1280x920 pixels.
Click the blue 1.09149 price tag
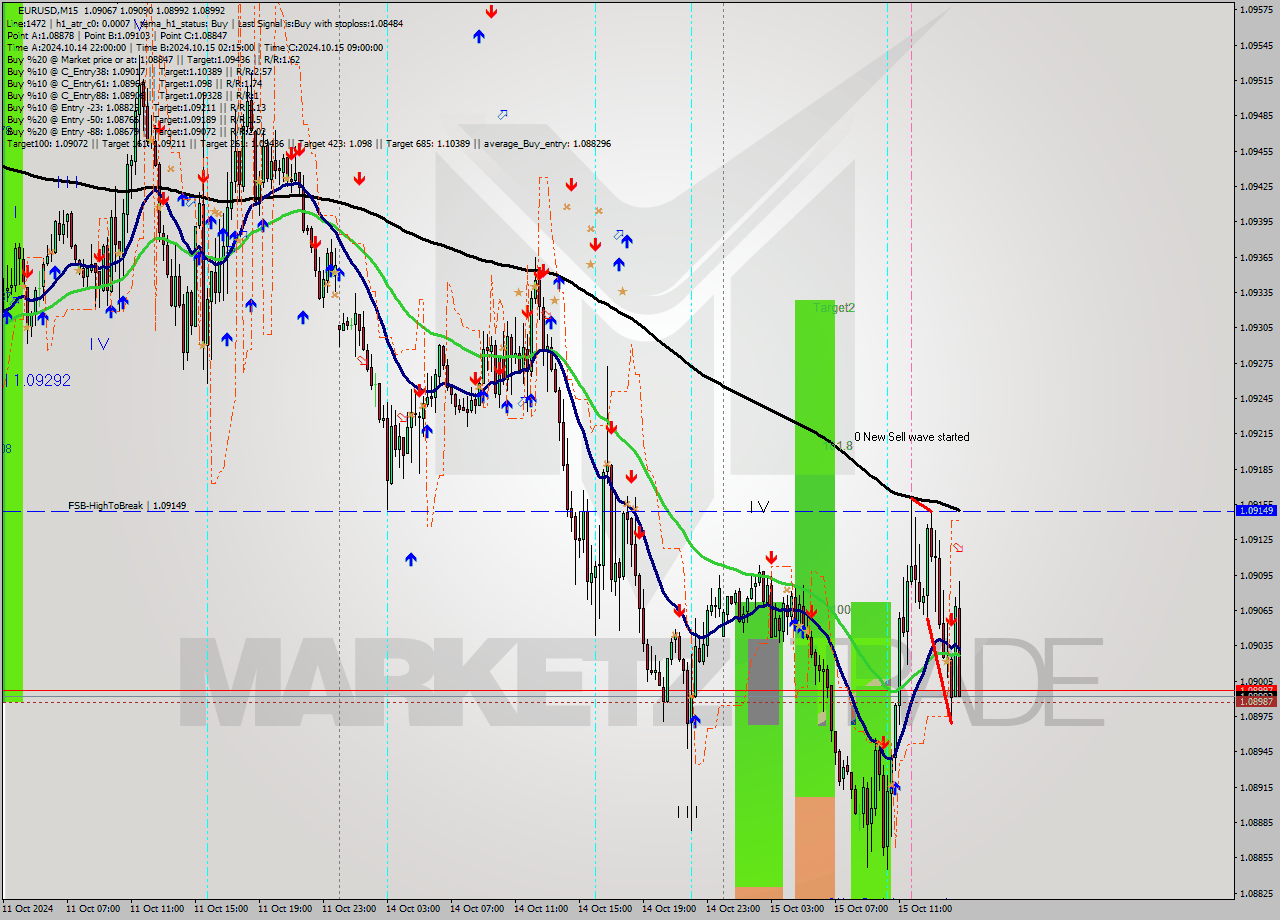(1256, 510)
